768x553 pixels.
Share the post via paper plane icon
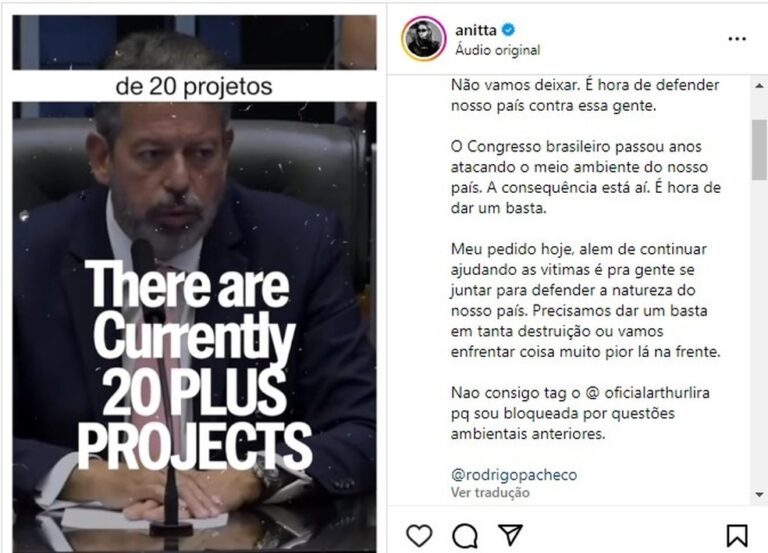[510, 534]
